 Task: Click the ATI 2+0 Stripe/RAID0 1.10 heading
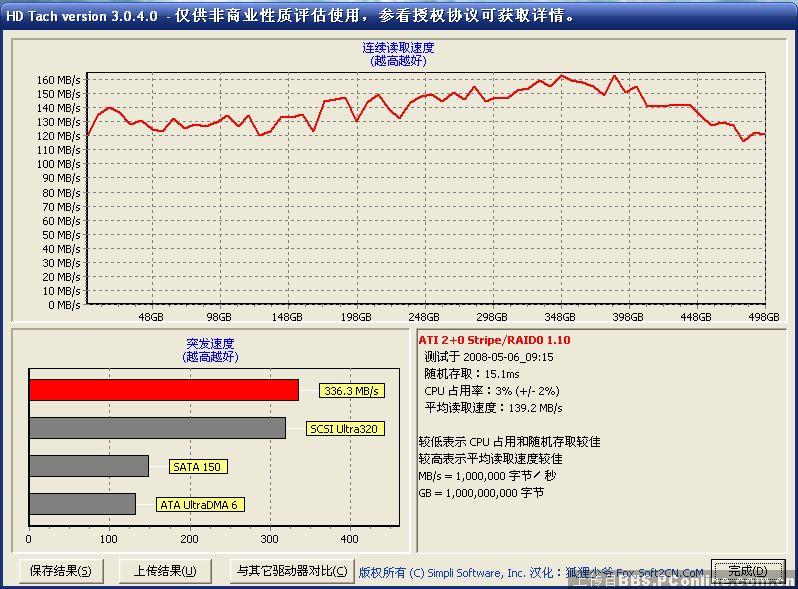tap(494, 340)
